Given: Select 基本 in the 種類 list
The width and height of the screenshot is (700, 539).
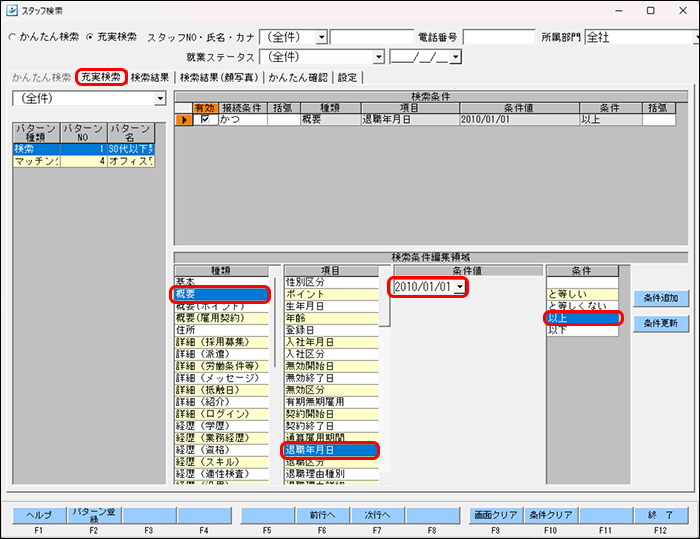Looking at the screenshot, I should click(x=222, y=282).
